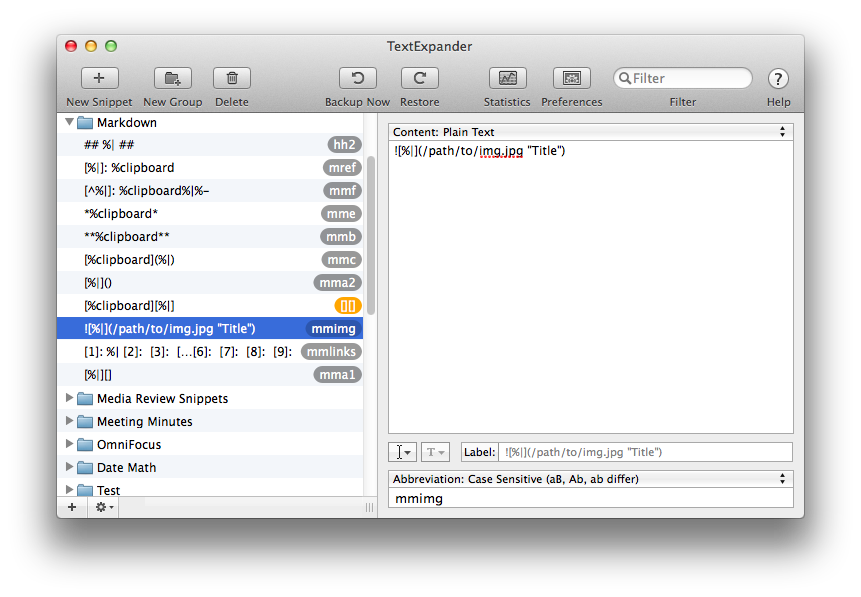Select the **%clipboard** snippet

(210, 237)
